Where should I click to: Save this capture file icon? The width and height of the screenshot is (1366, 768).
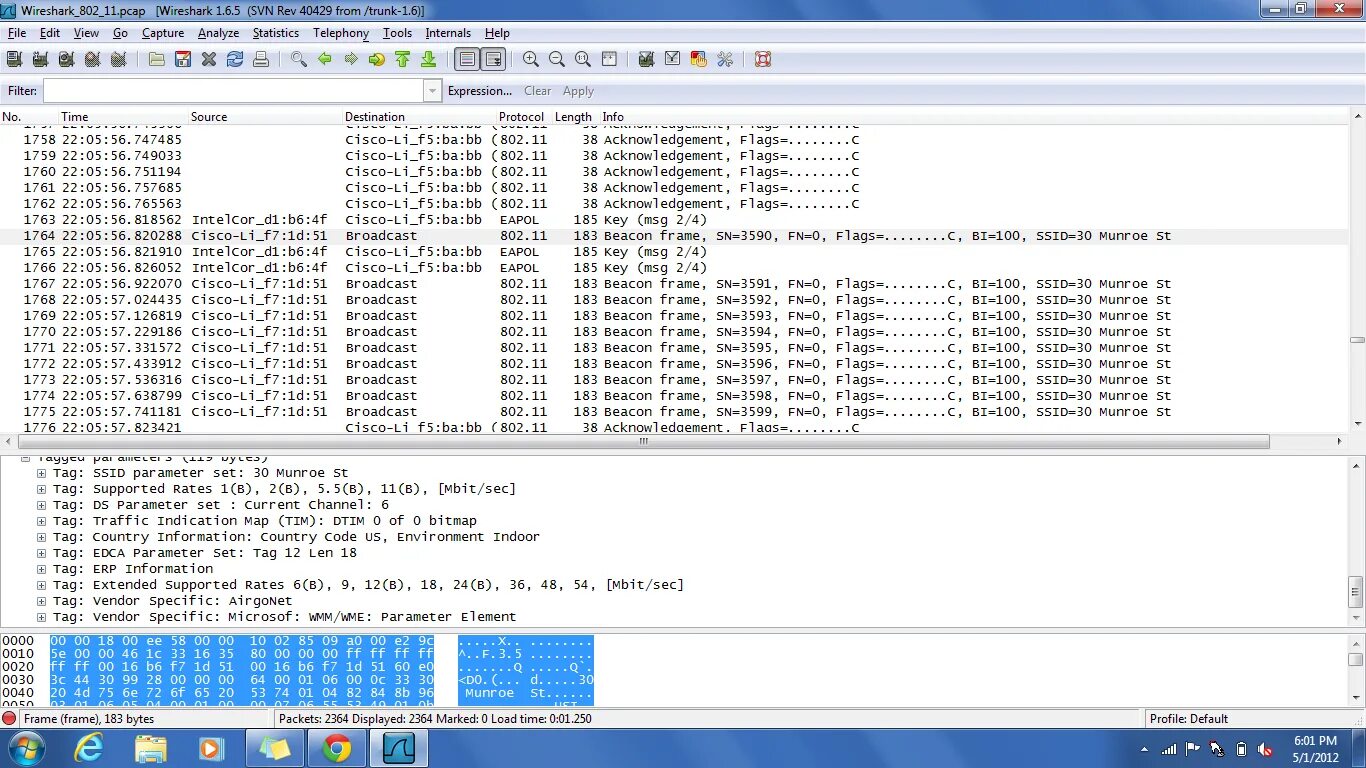tap(183, 60)
